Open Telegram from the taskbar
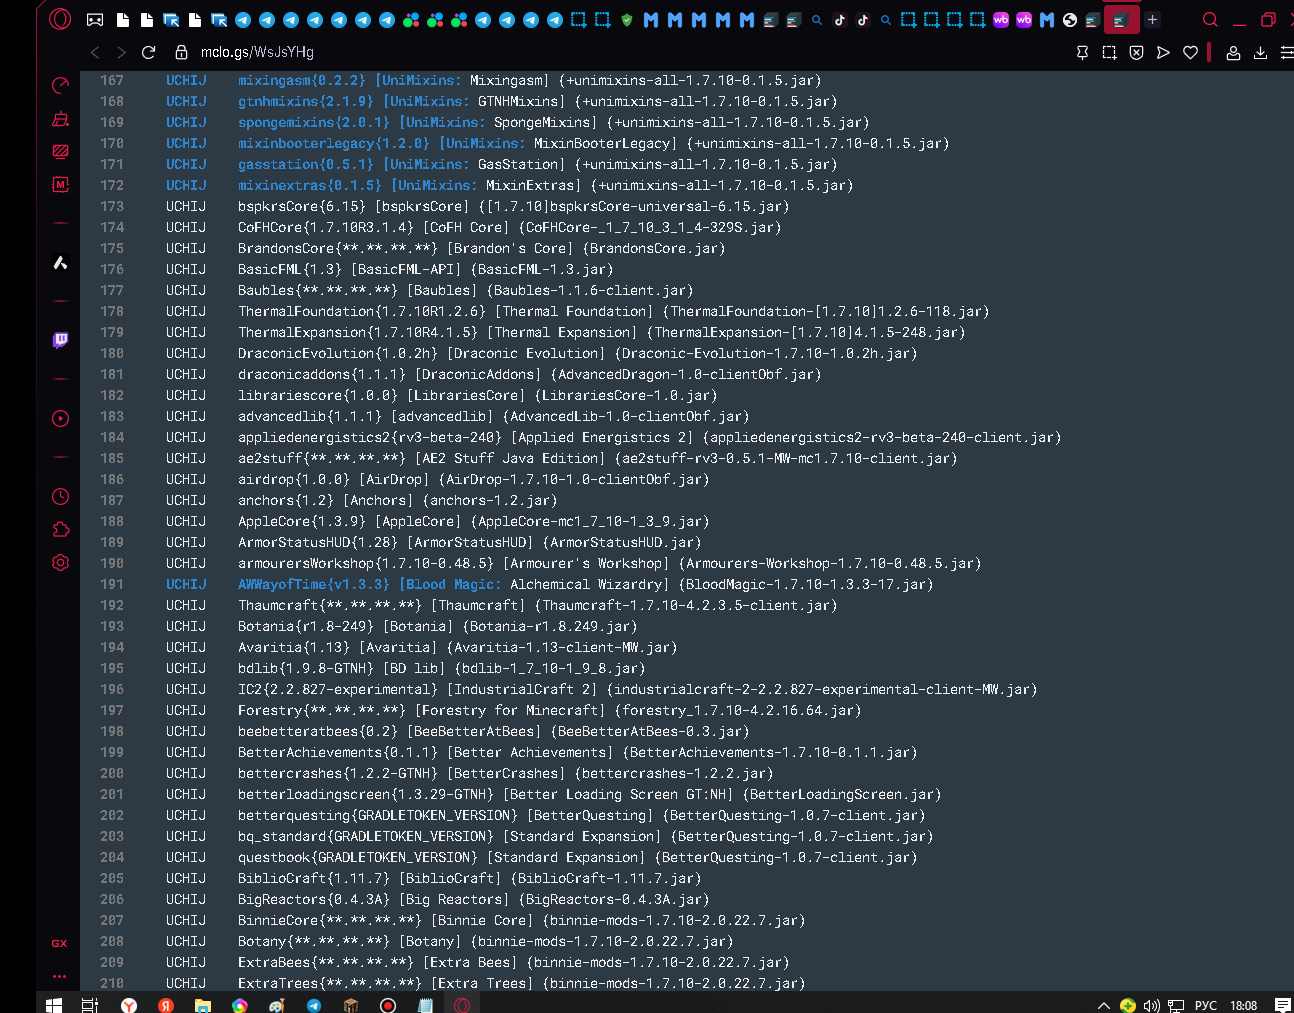 (x=314, y=1005)
